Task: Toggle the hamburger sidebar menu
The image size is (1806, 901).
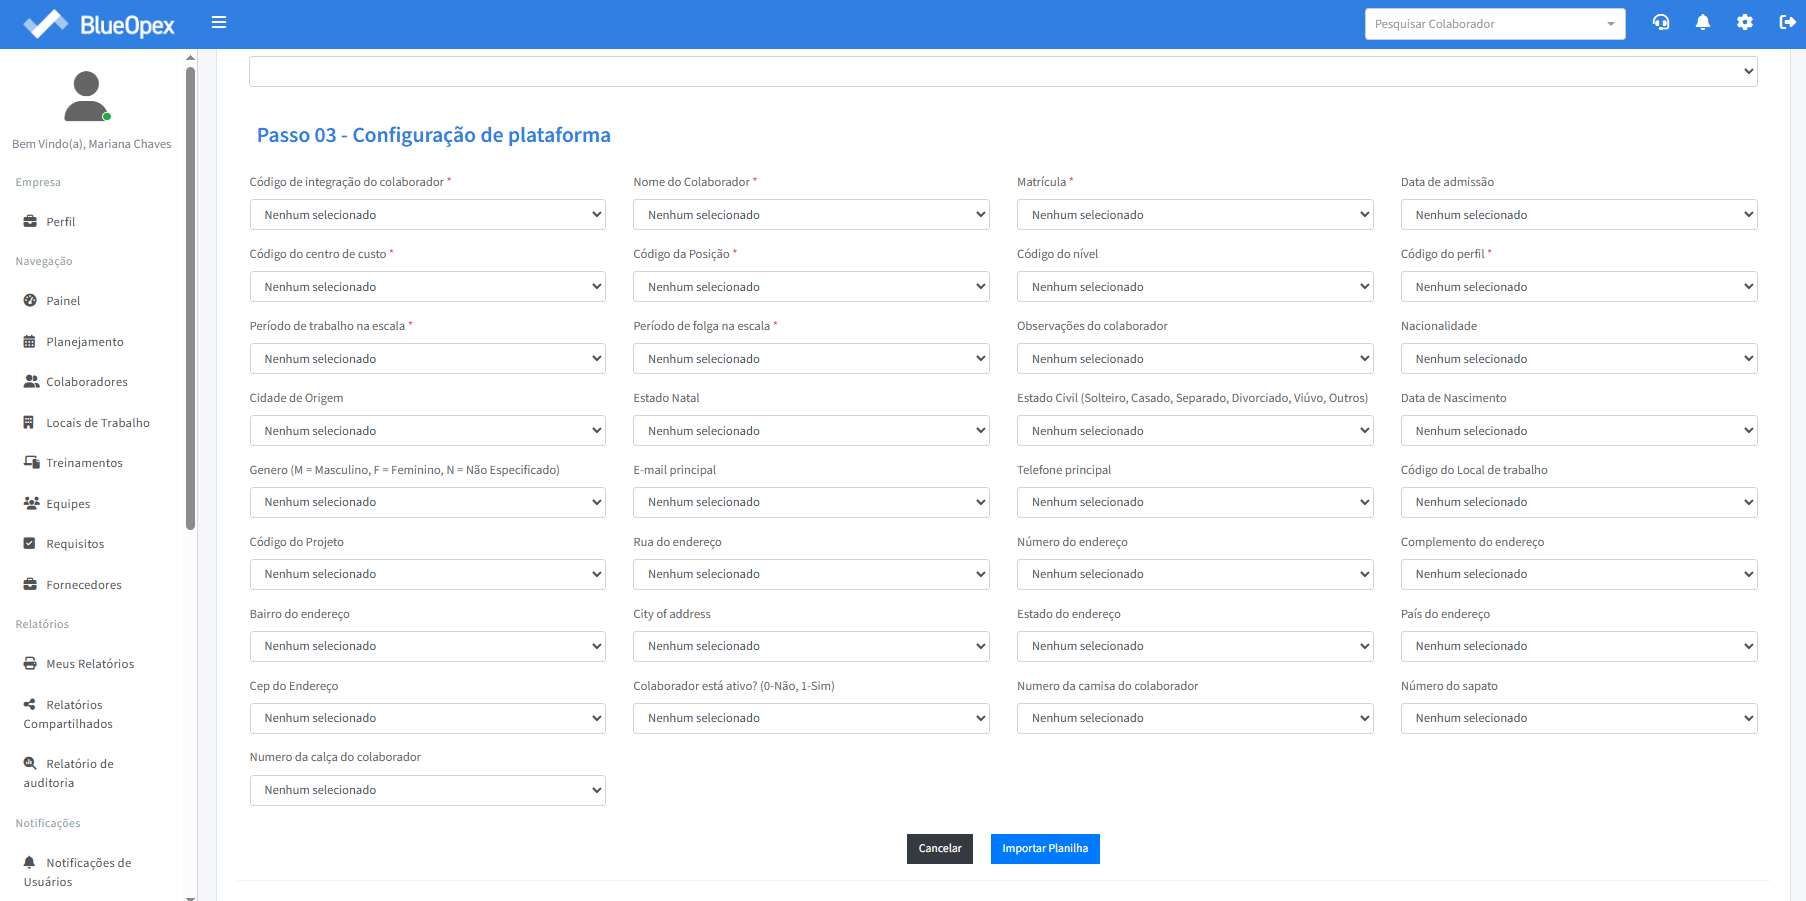Action: [x=219, y=23]
